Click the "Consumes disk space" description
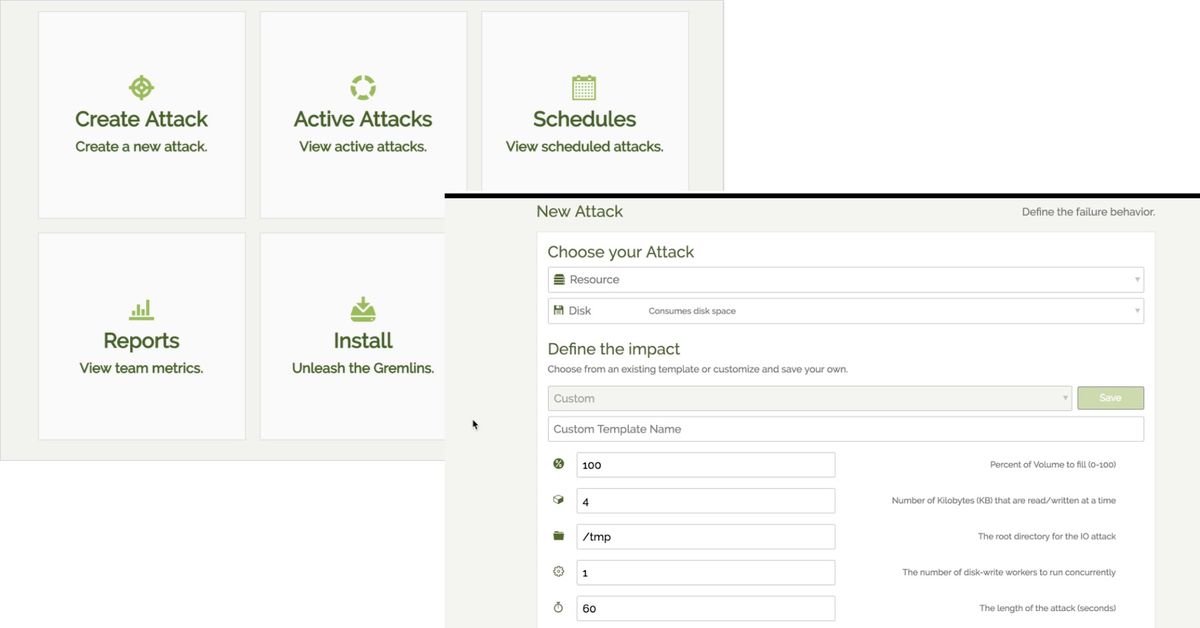The width and height of the screenshot is (1200, 628). [692, 311]
